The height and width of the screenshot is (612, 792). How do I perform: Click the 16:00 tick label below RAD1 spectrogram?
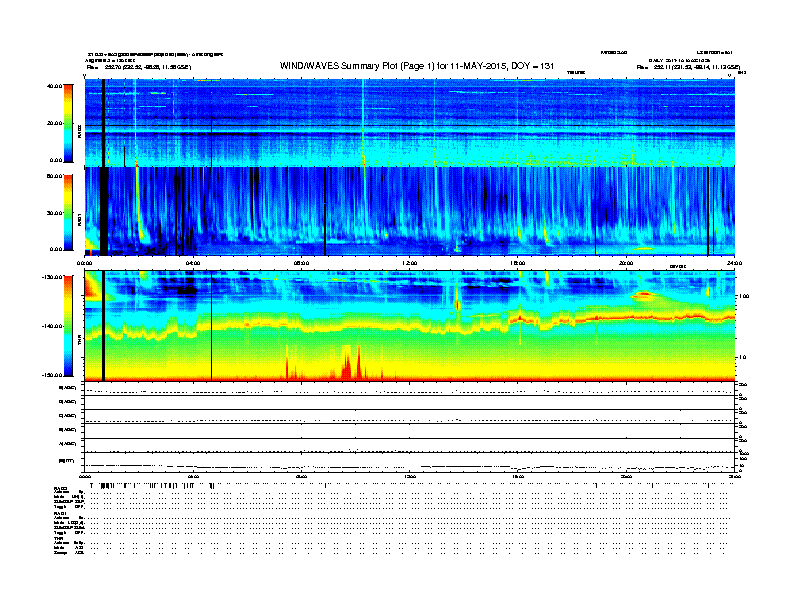coord(518,263)
